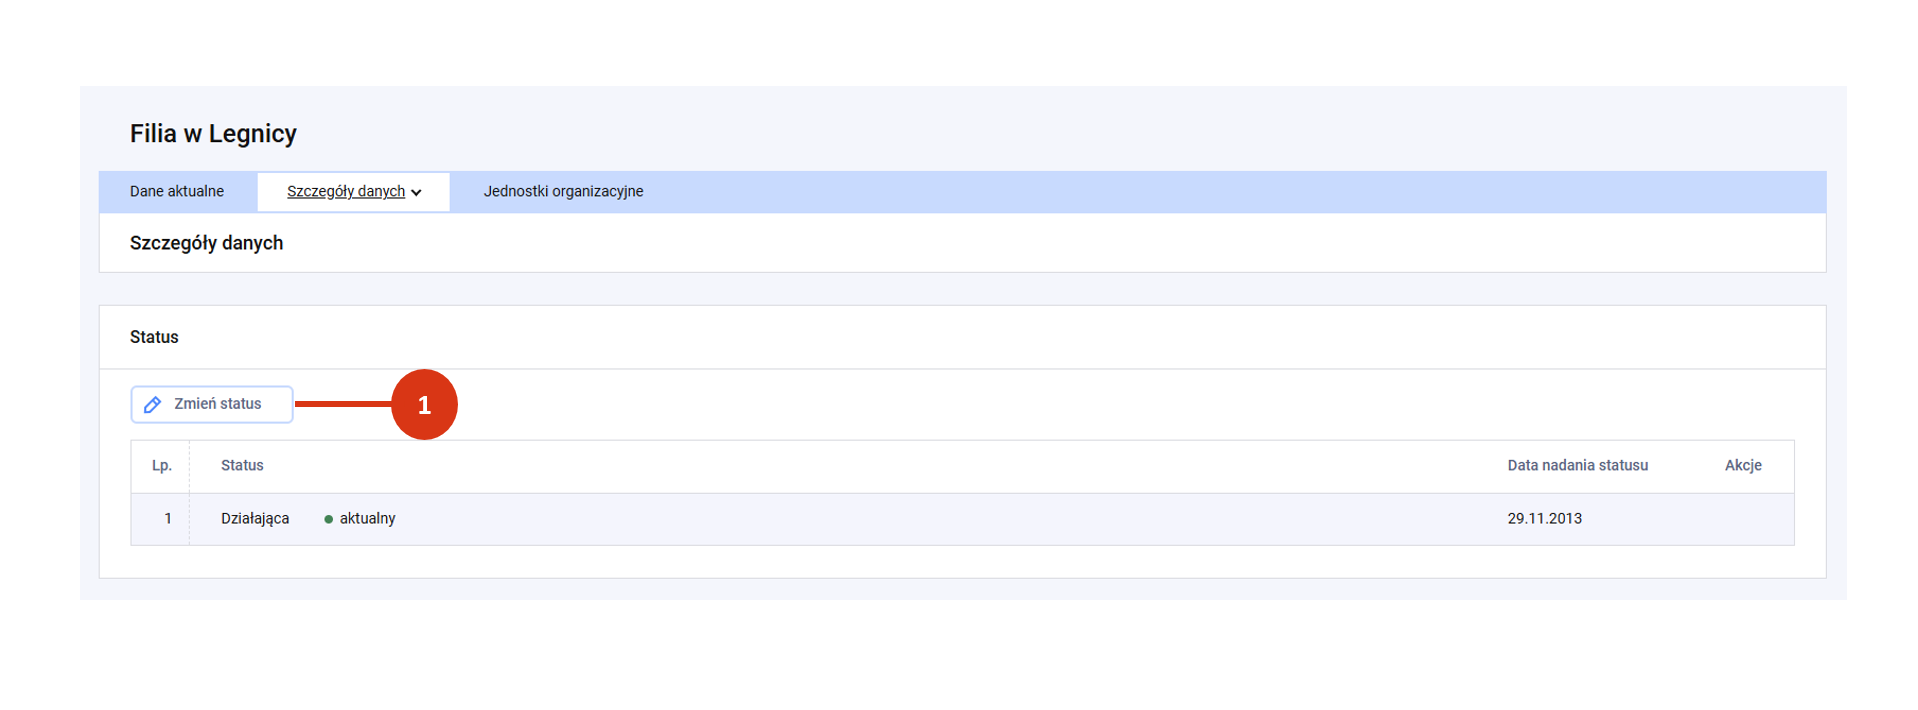Click the "Data nadania statusu" column header
Image resolution: width=1918 pixels, height=710 pixels.
pyautogui.click(x=1577, y=466)
